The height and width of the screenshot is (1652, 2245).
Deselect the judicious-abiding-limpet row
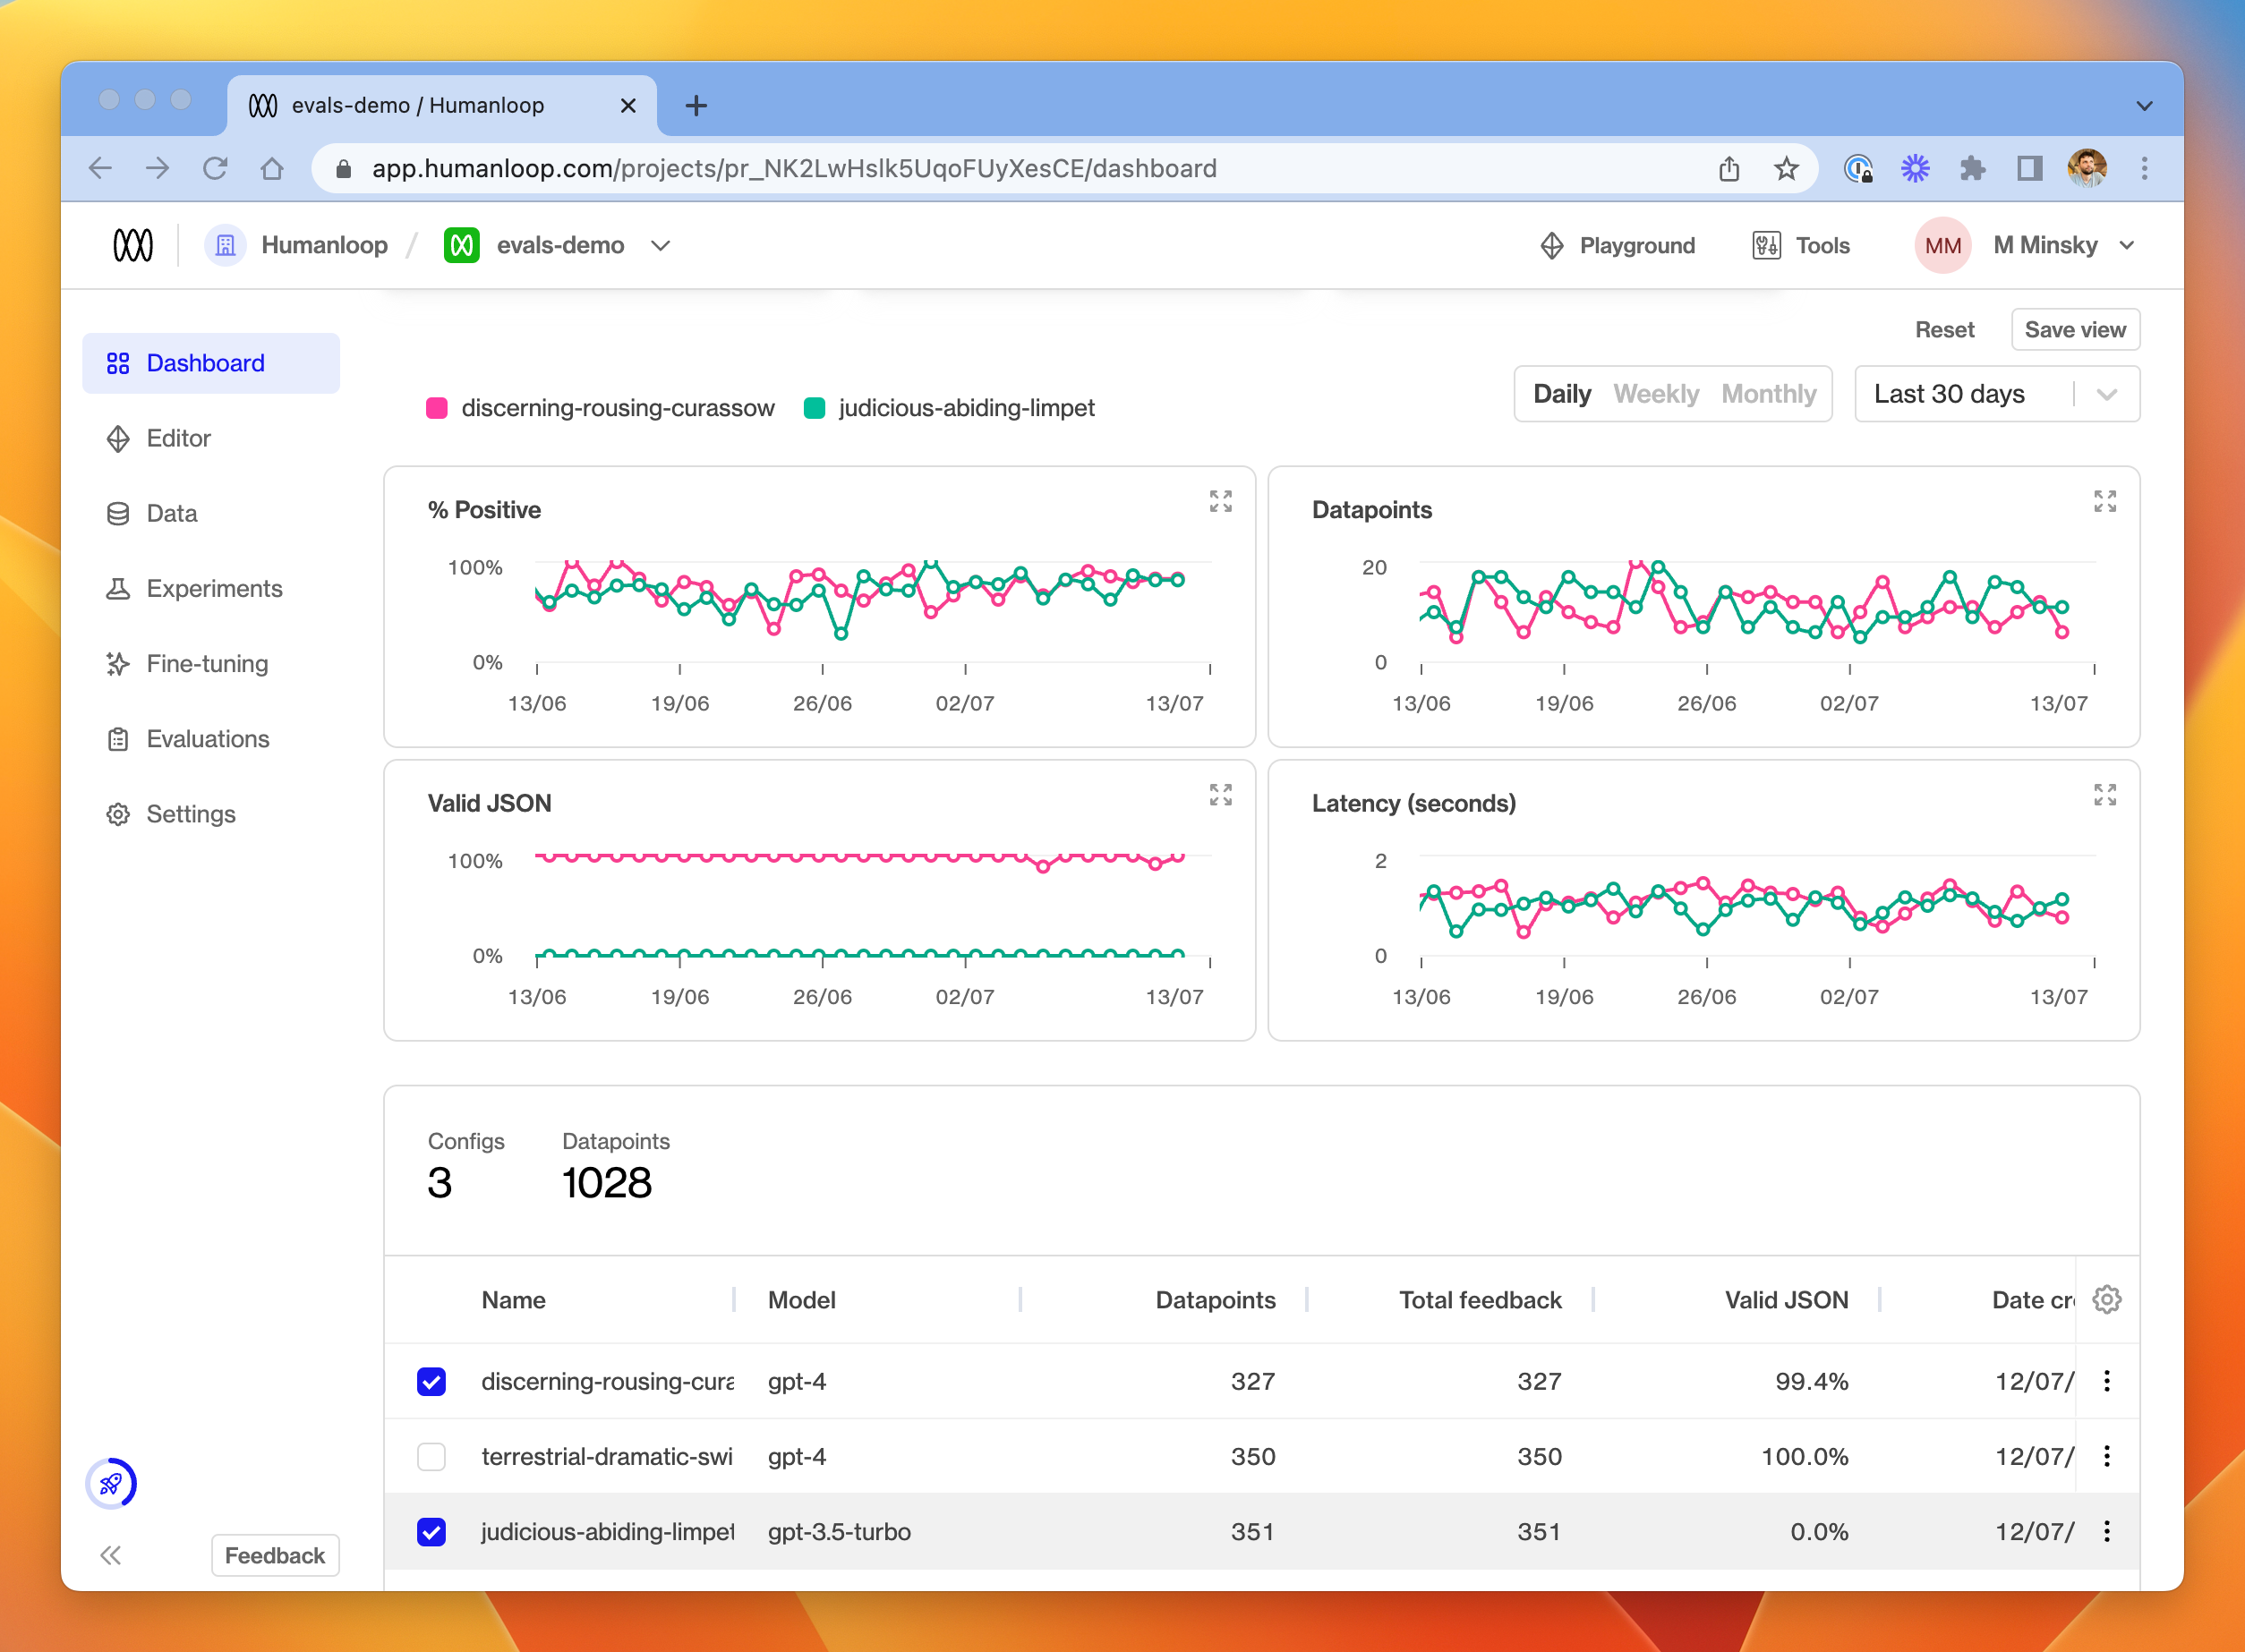pyautogui.click(x=431, y=1531)
